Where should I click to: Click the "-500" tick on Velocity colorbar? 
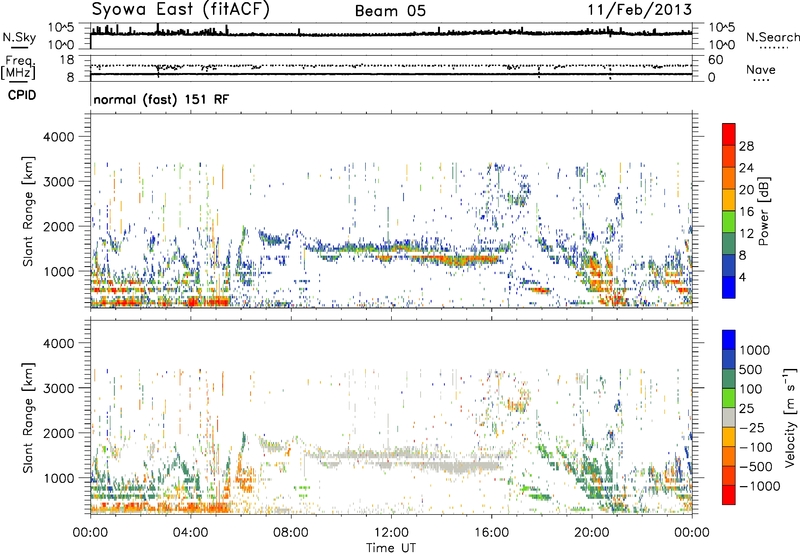[x=756, y=467]
